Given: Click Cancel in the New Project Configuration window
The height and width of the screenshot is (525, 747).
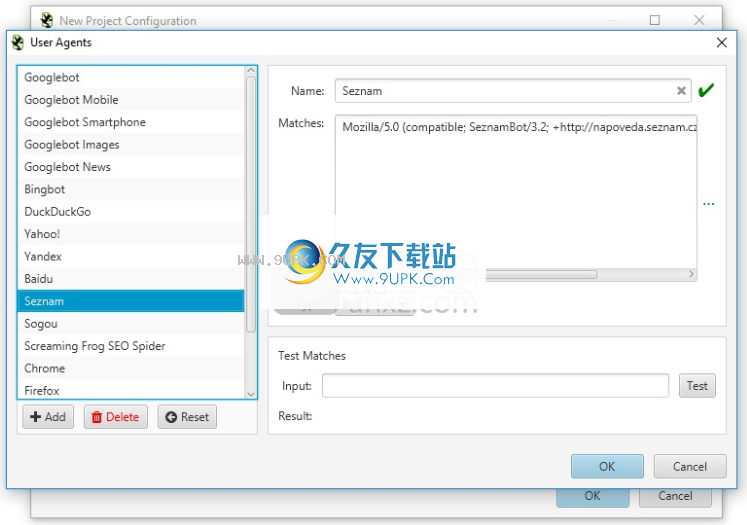Looking at the screenshot, I should (675, 496).
